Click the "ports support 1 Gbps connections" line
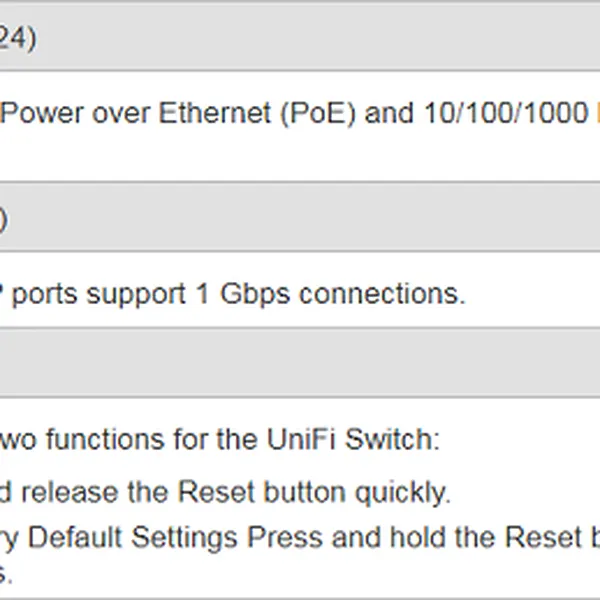 click(x=240, y=295)
